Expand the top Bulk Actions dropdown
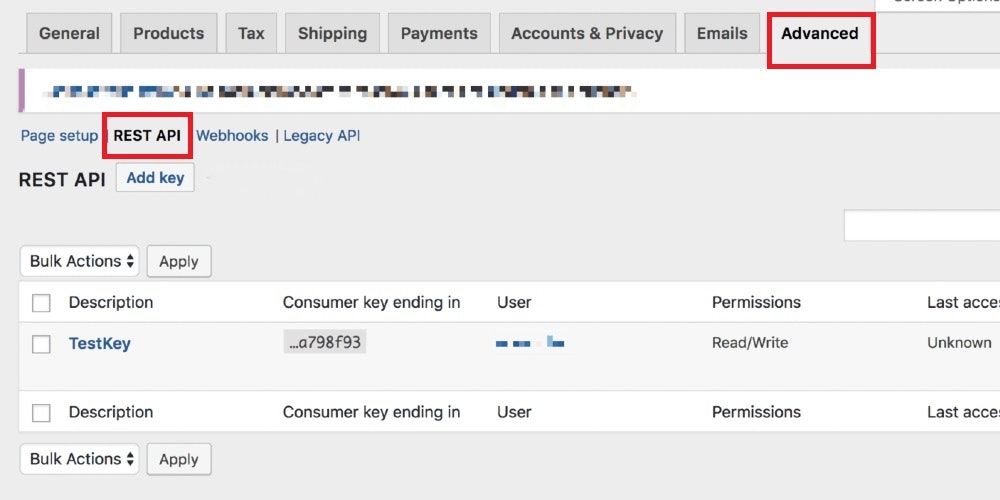The height and width of the screenshot is (500, 1000). click(x=81, y=262)
